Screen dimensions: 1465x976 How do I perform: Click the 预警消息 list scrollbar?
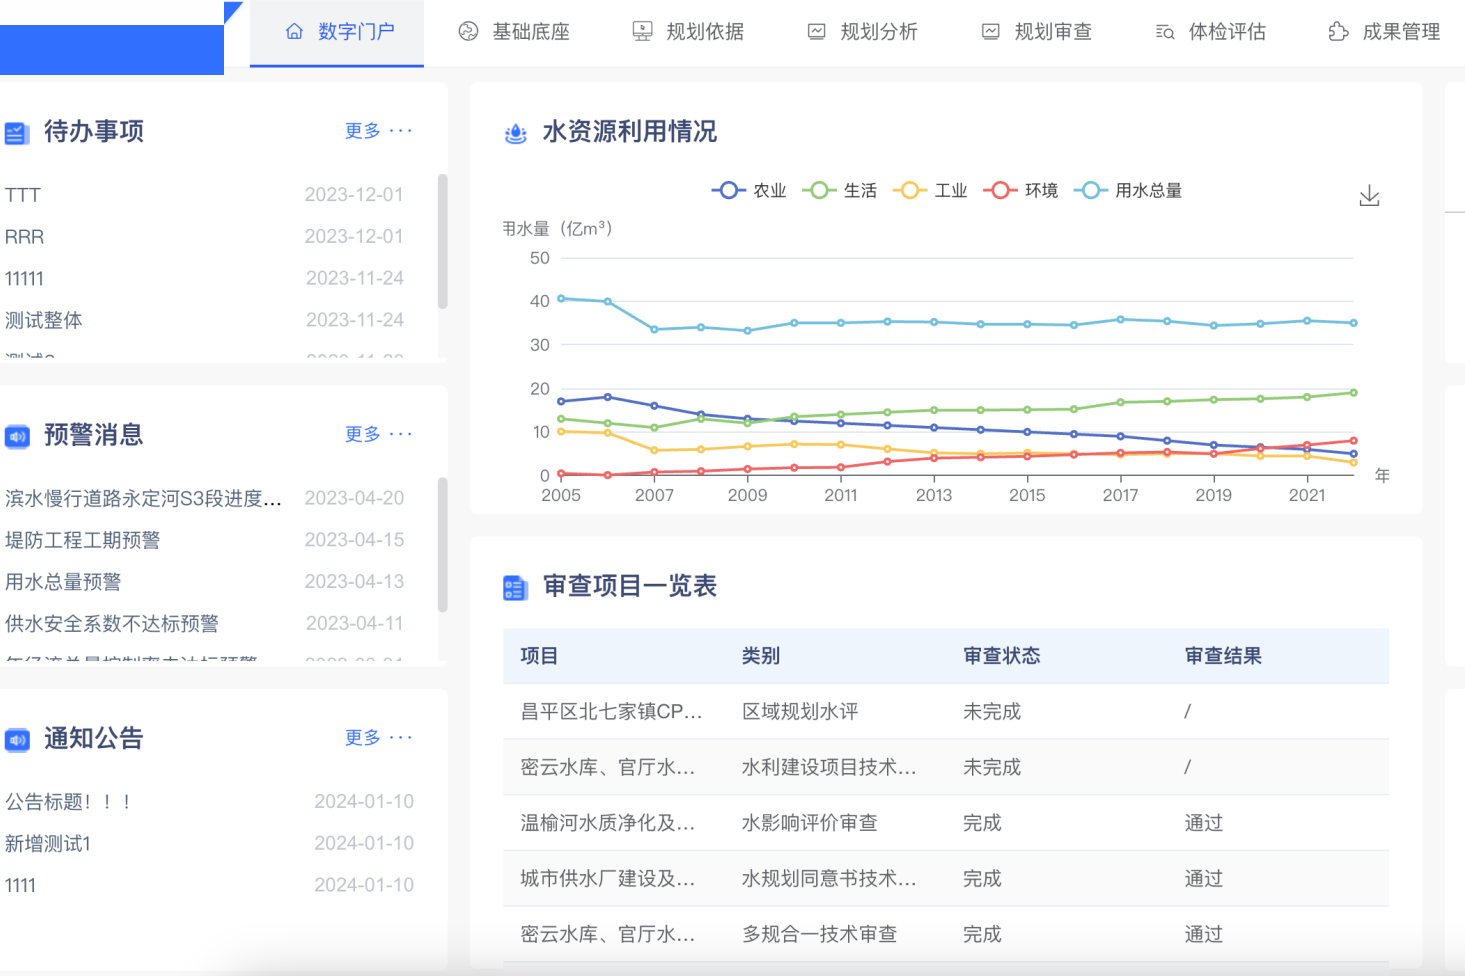[x=442, y=545]
